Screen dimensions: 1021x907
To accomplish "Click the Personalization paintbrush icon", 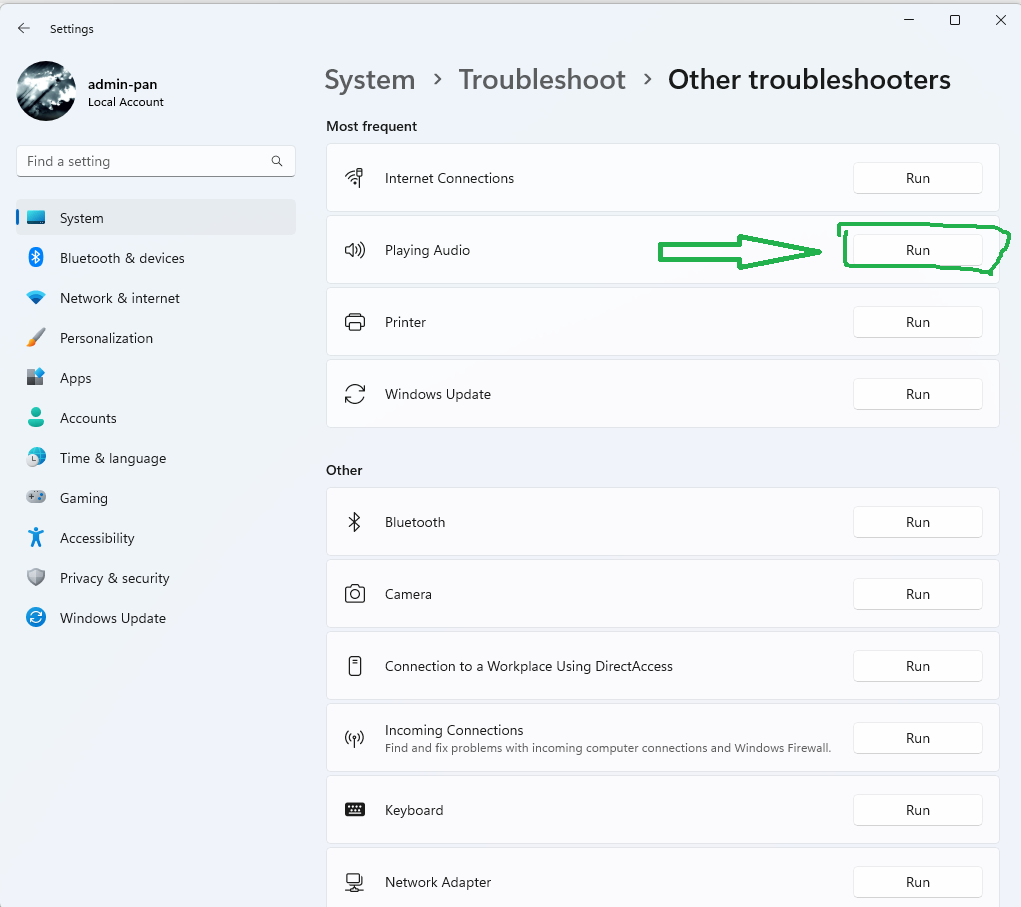I will [36, 337].
